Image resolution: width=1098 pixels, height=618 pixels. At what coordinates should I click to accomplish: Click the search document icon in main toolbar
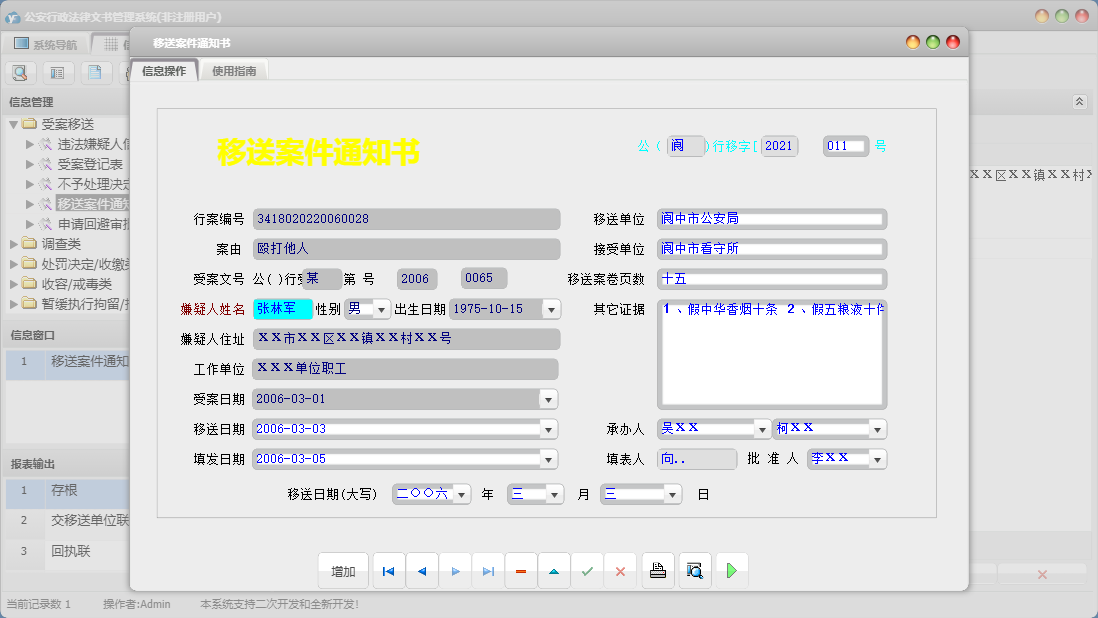pos(21,72)
